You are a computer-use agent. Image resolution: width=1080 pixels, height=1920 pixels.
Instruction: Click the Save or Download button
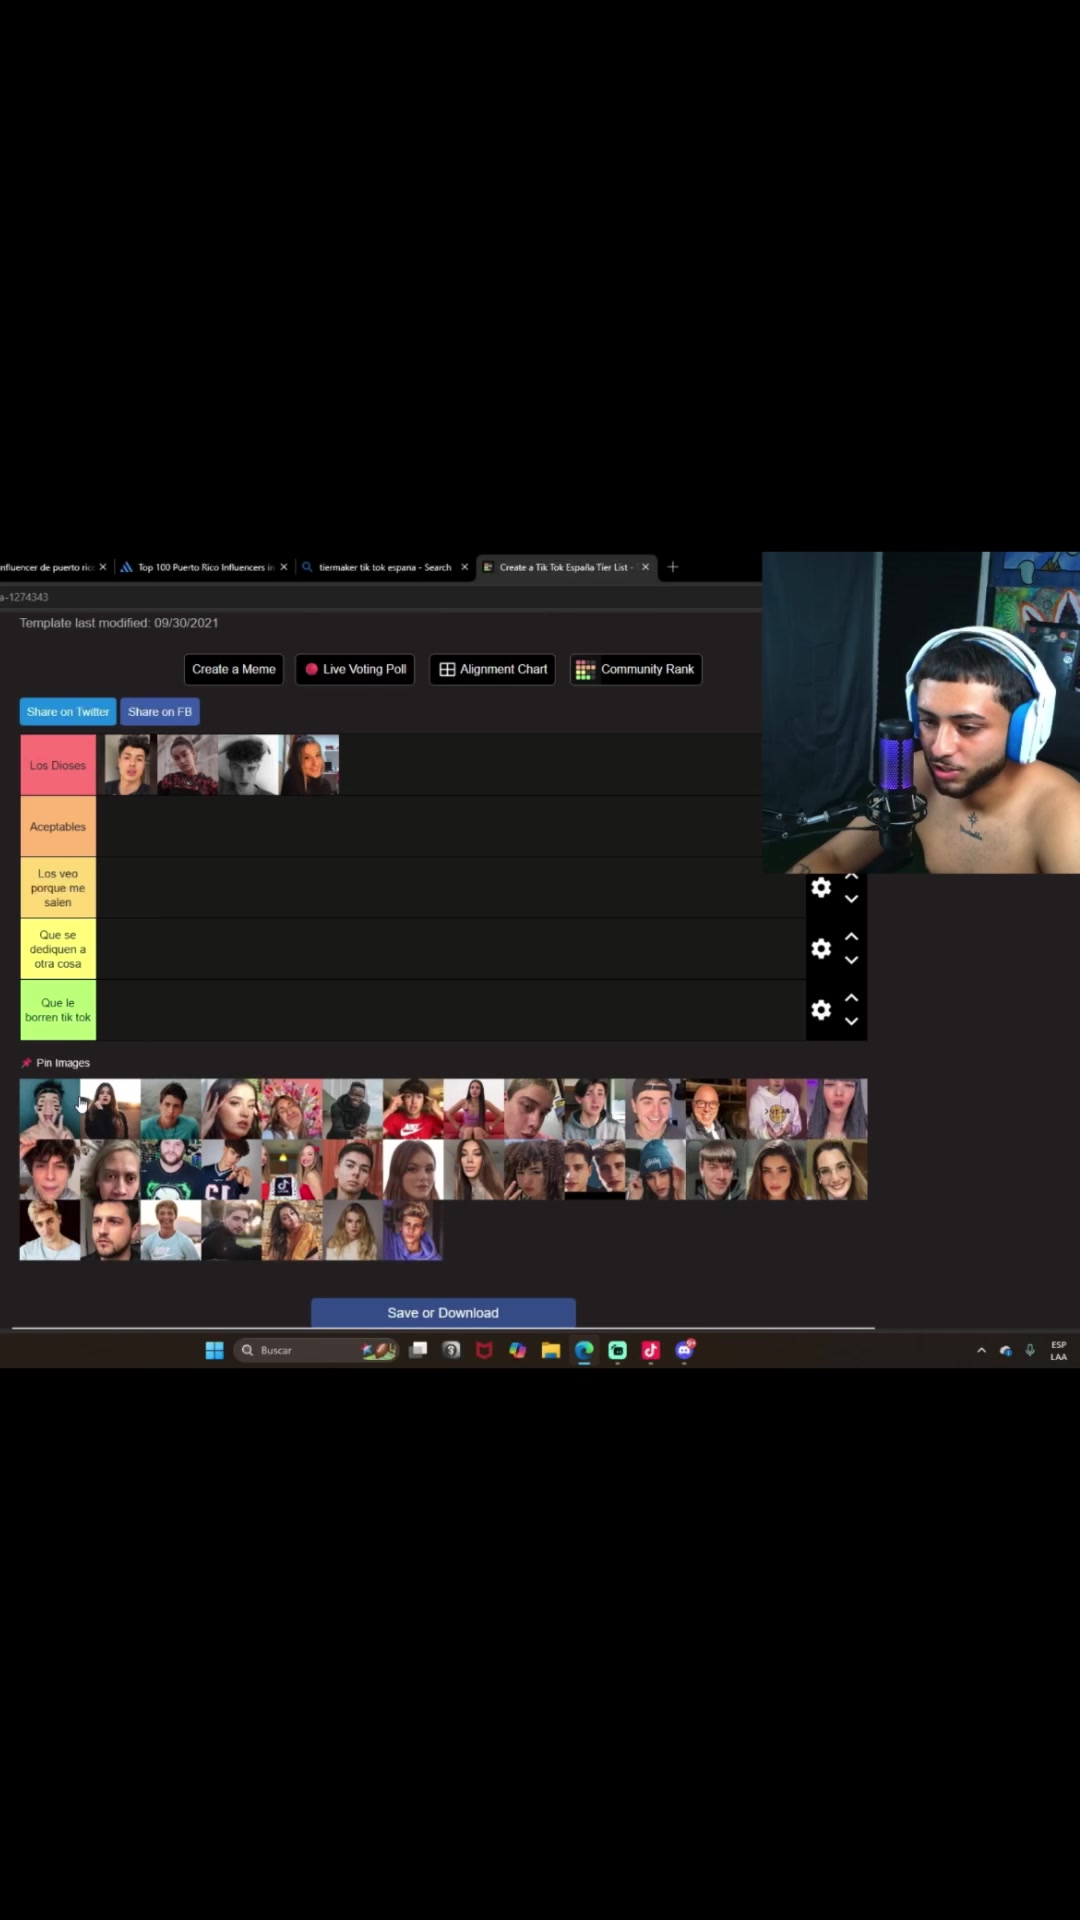tap(443, 1313)
